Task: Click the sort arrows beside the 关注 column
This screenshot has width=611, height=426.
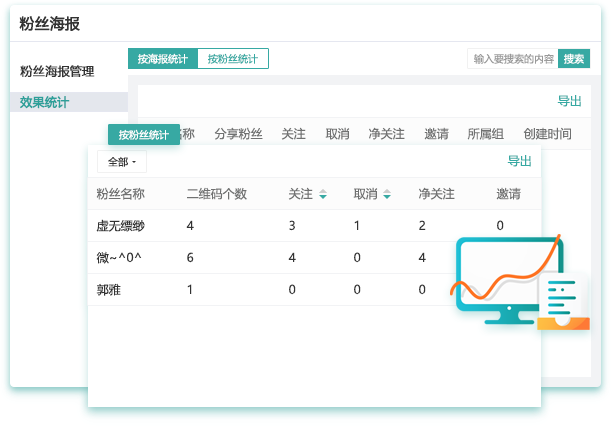Action: pos(323,195)
